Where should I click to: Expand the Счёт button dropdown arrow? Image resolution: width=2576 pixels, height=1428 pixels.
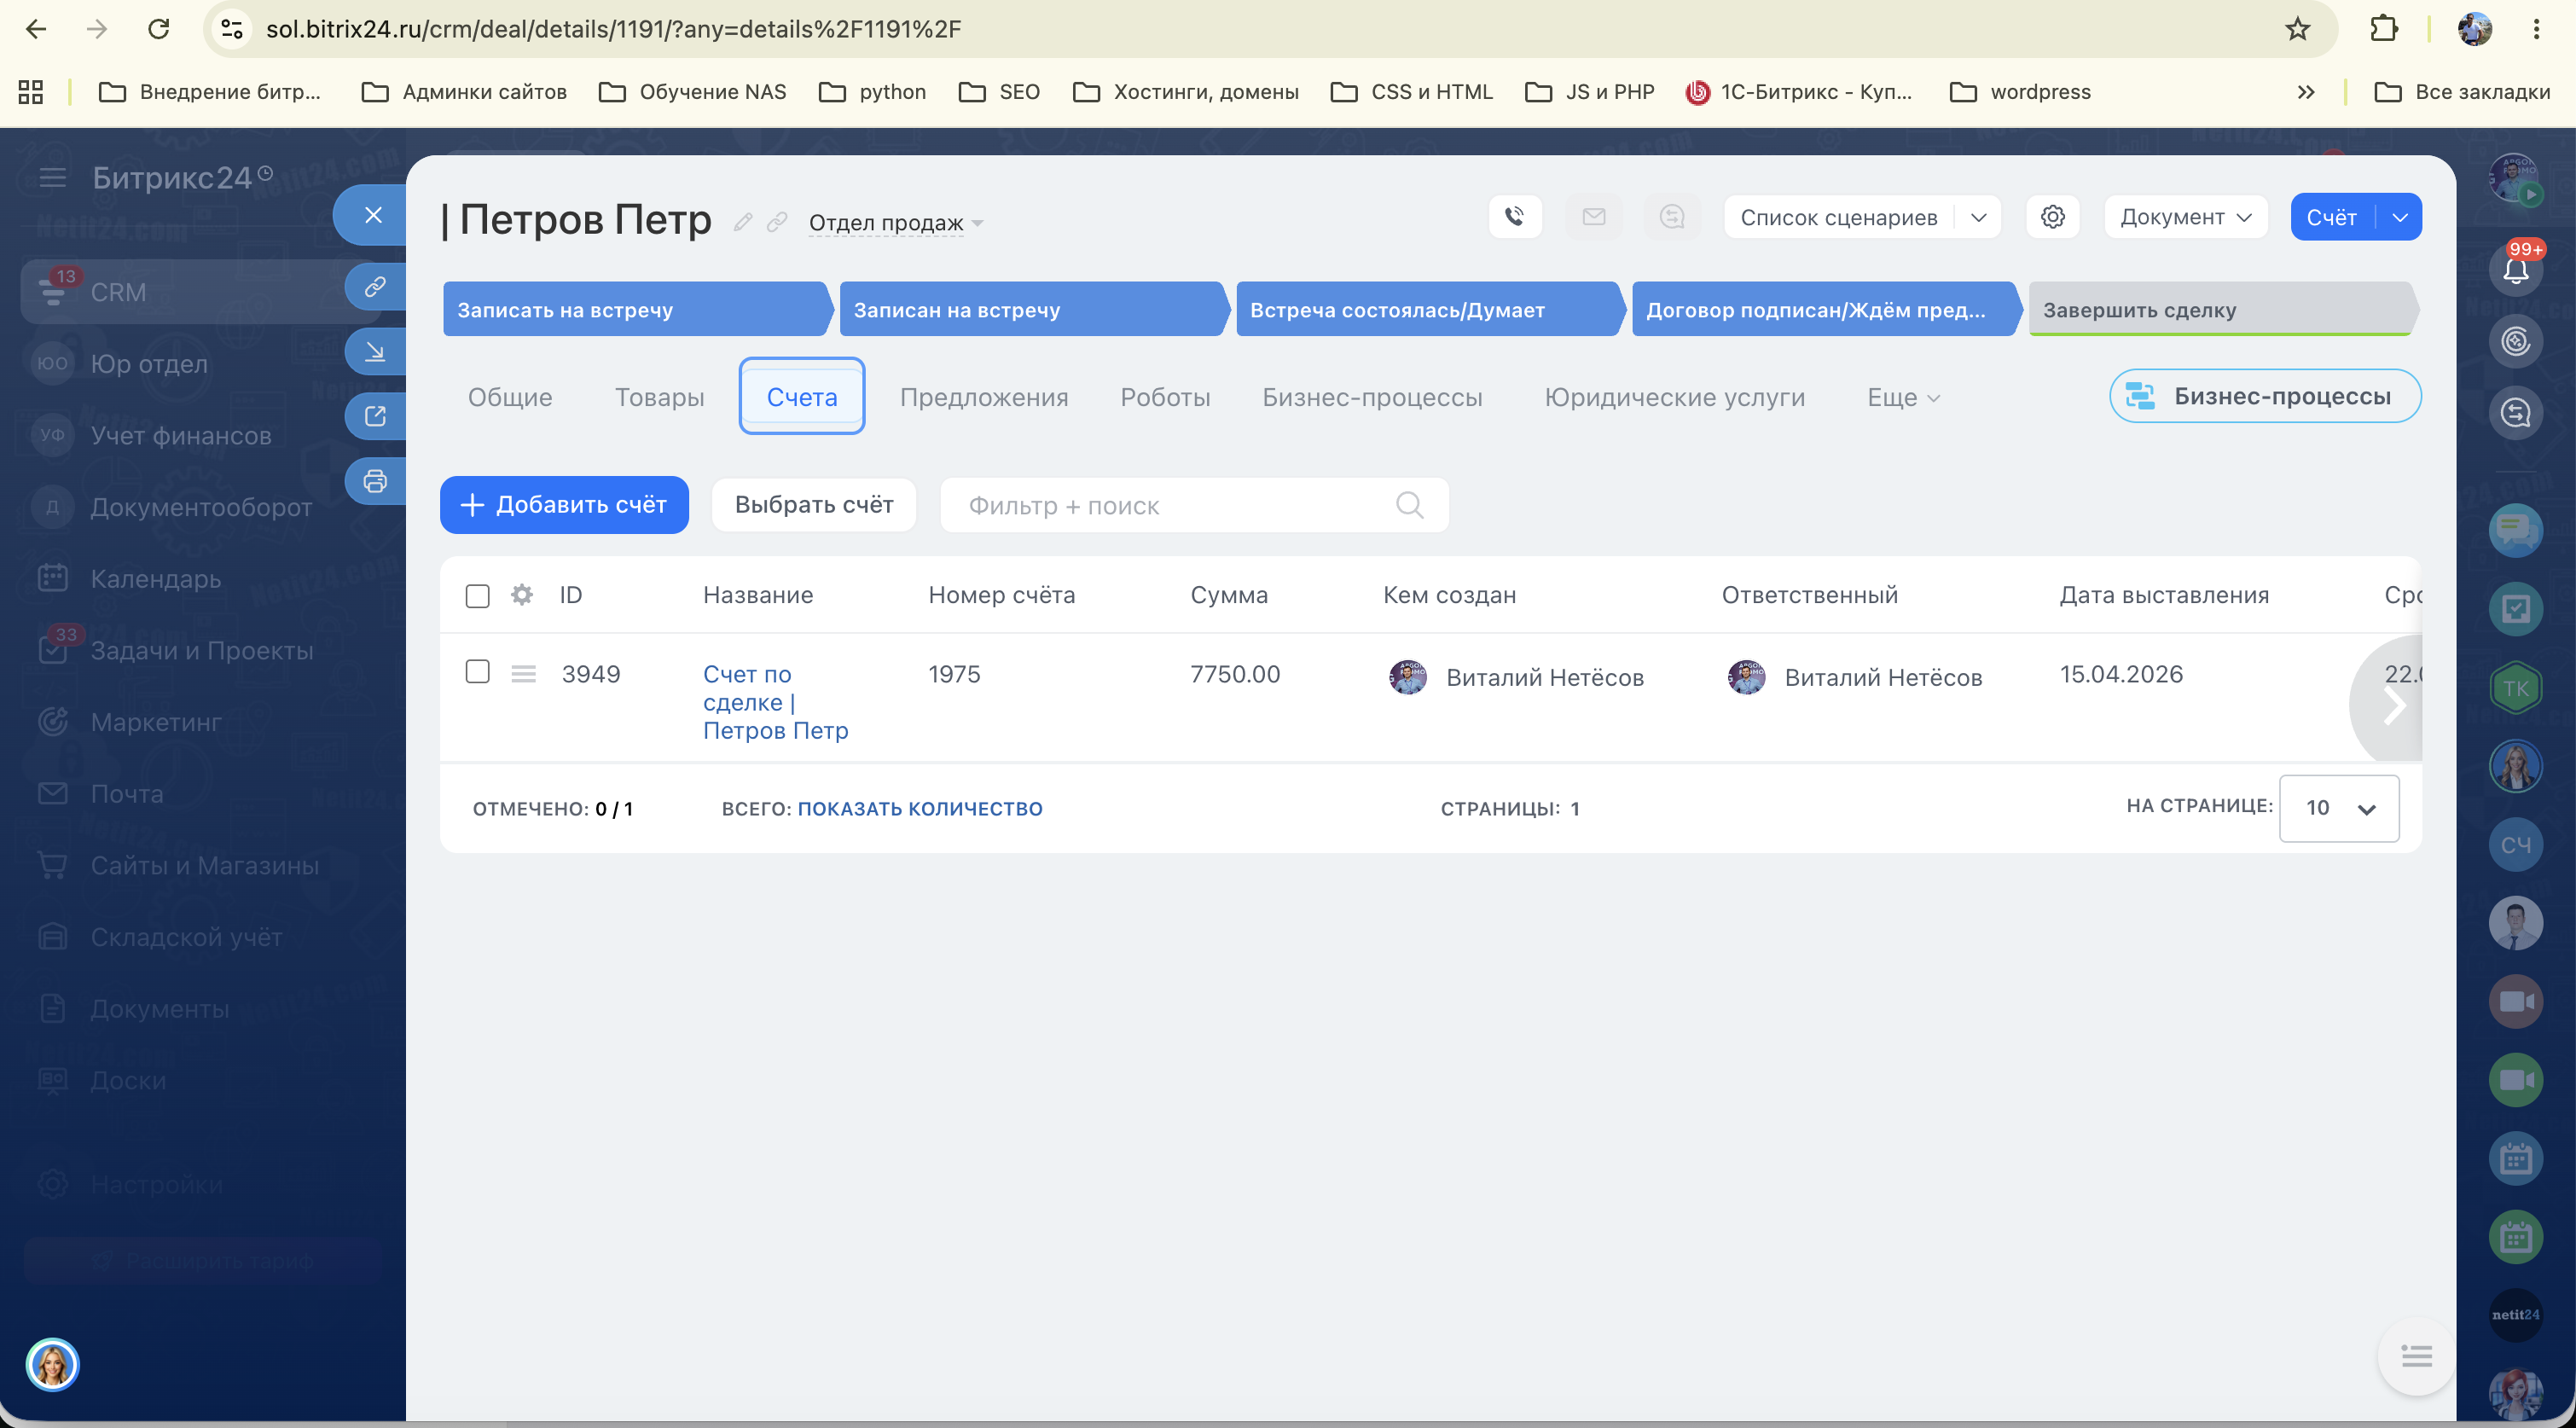click(x=2400, y=217)
